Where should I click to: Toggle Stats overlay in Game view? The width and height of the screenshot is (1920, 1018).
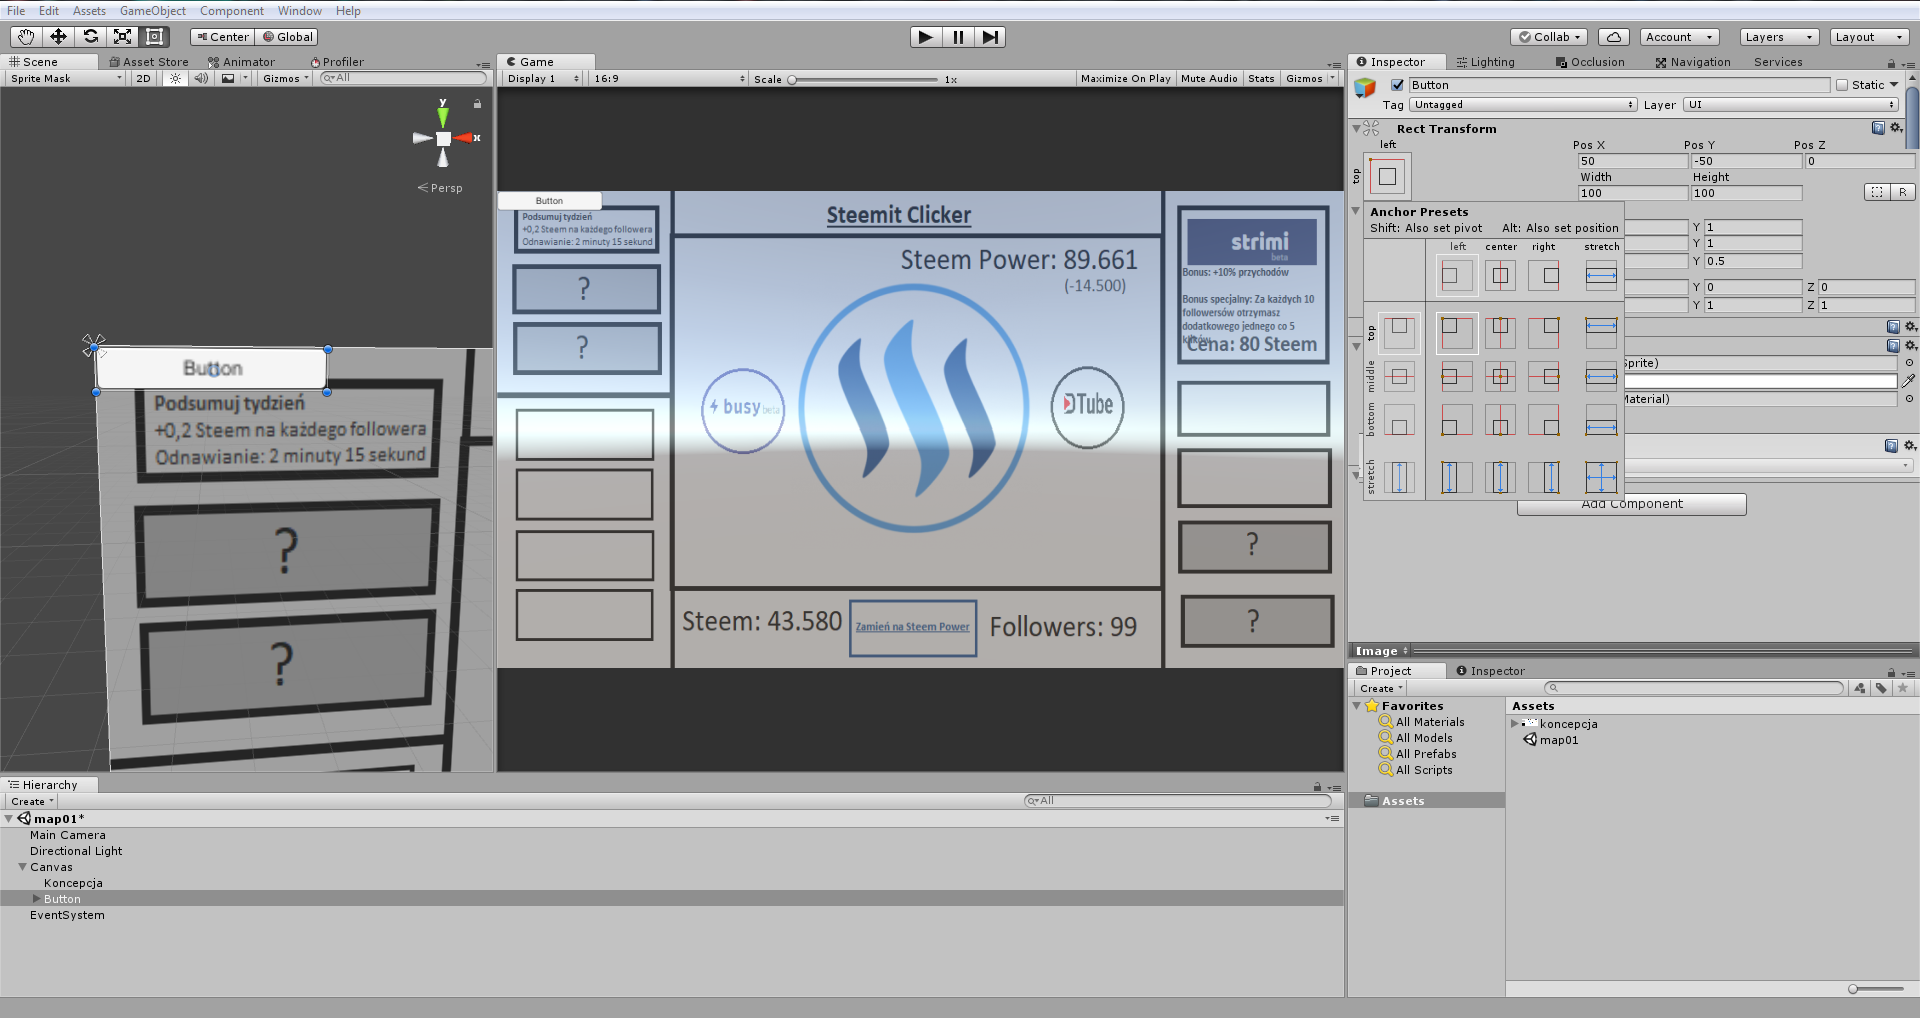1261,78
